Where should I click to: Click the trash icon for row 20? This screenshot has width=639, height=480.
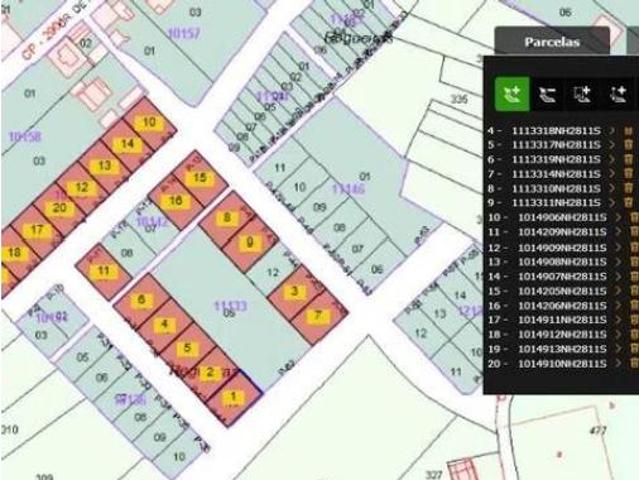[x=634, y=363]
